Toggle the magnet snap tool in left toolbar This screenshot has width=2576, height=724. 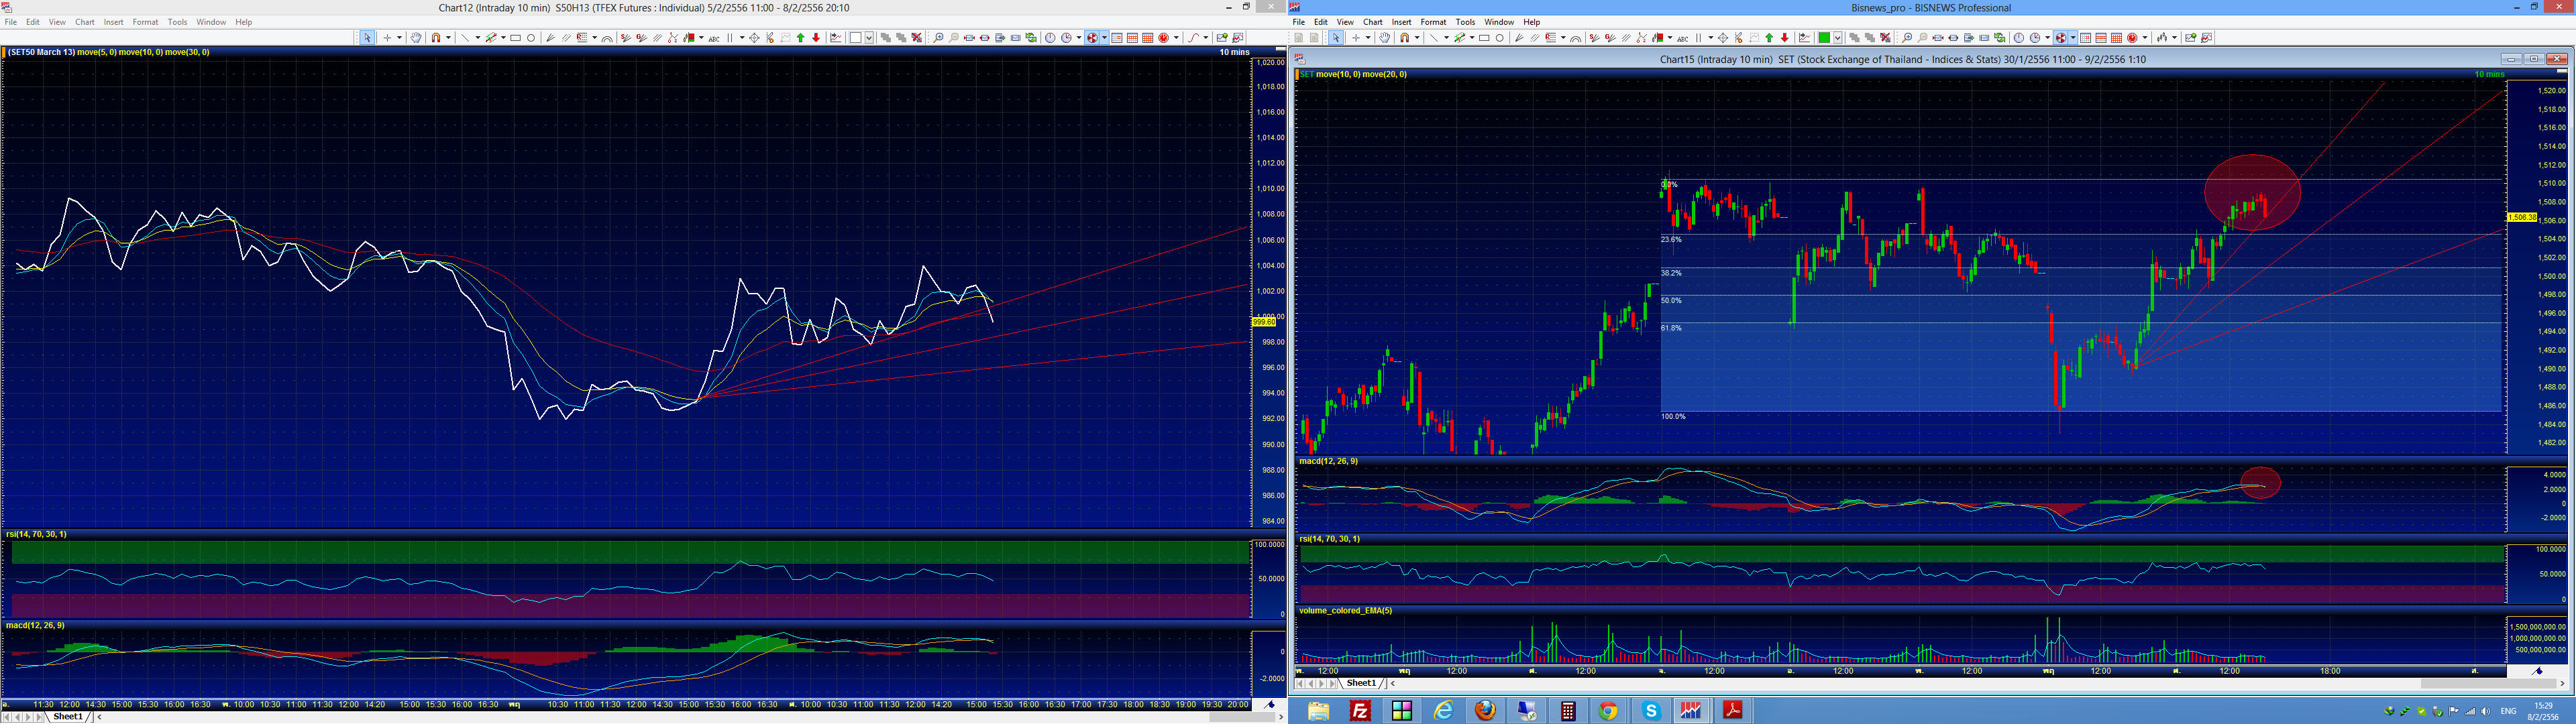tap(436, 38)
